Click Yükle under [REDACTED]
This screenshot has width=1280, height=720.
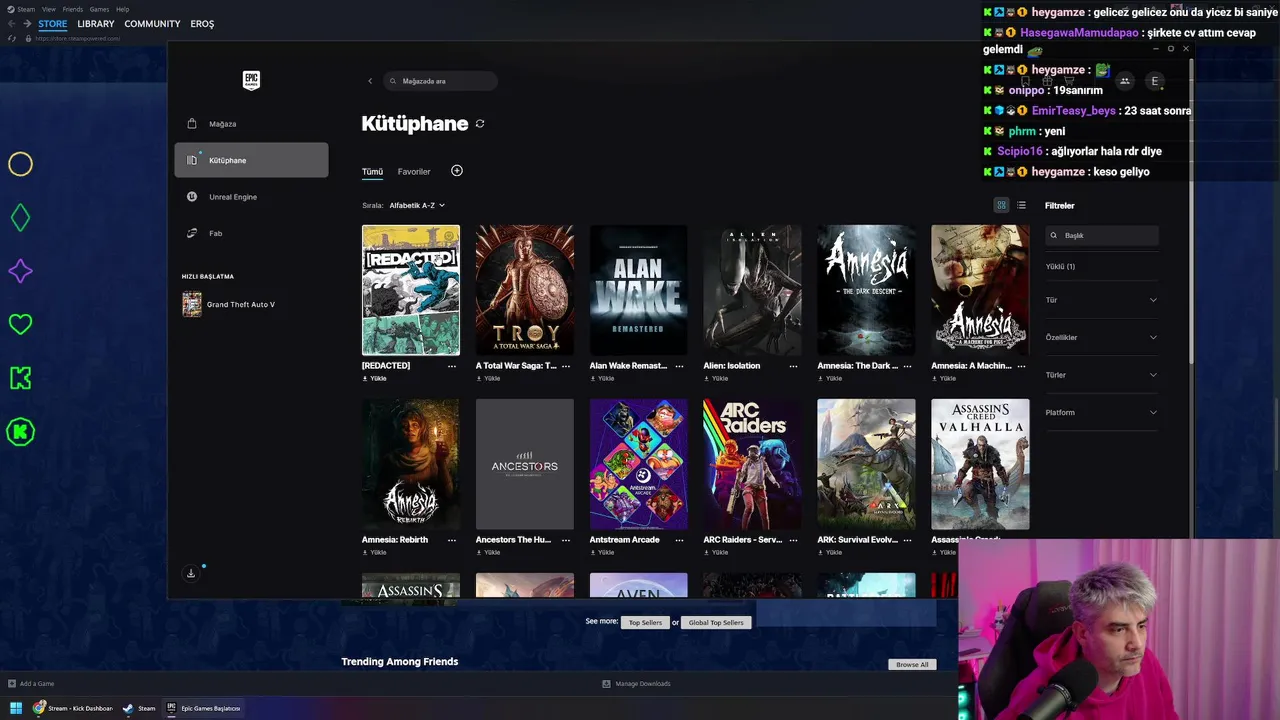[374, 379]
